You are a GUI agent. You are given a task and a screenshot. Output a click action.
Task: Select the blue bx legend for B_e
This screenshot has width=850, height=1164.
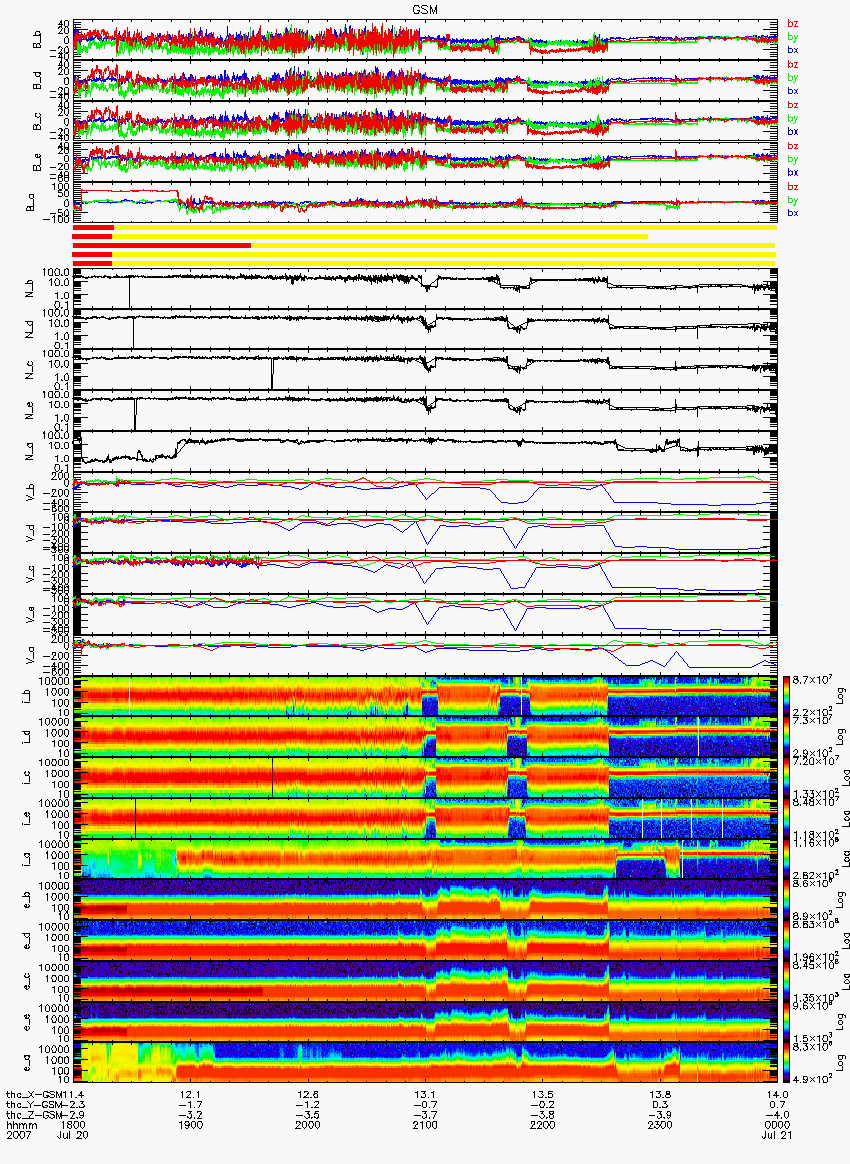[793, 172]
